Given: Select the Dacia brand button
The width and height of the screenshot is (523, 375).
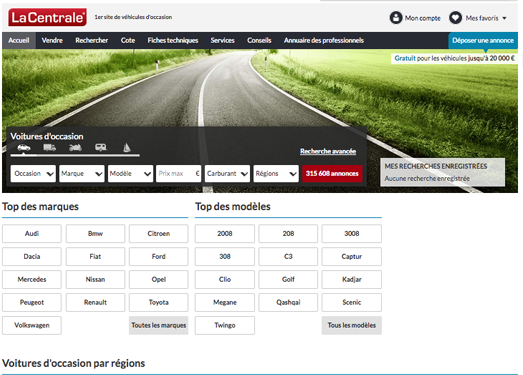Looking at the screenshot, I should [x=32, y=257].
